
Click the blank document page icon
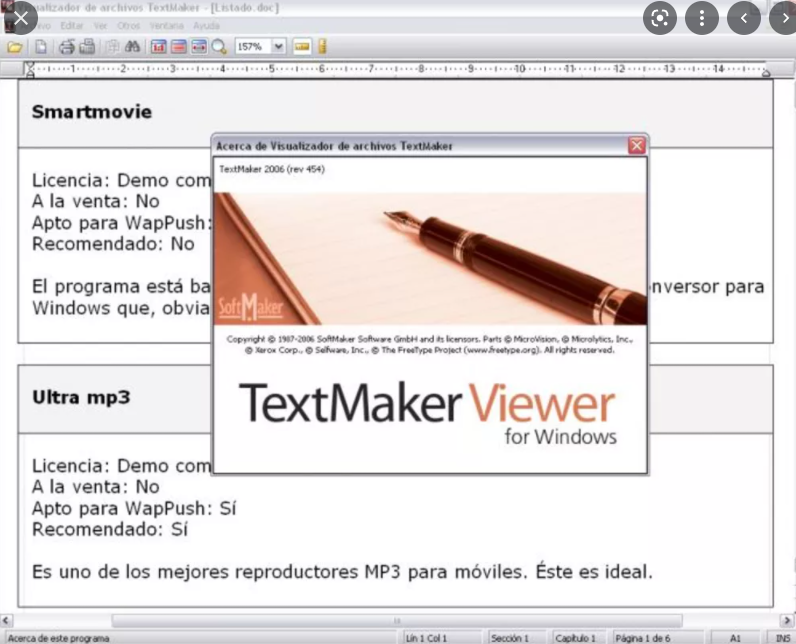[41, 47]
